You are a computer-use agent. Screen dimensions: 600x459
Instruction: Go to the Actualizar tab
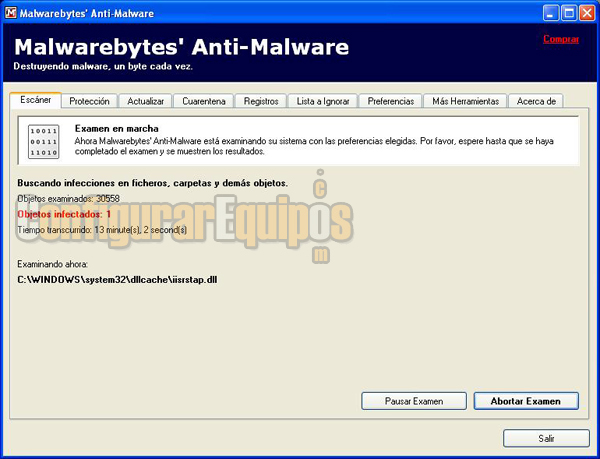[x=145, y=101]
